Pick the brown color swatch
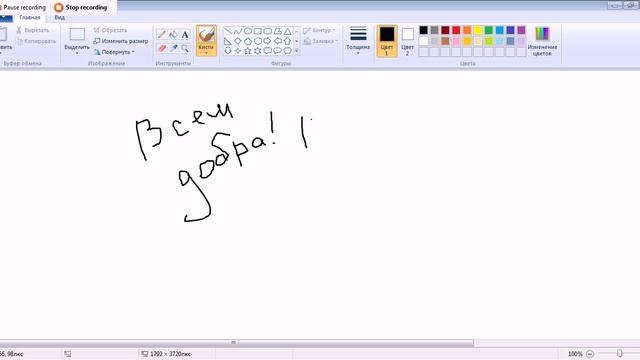 [x=445, y=41]
